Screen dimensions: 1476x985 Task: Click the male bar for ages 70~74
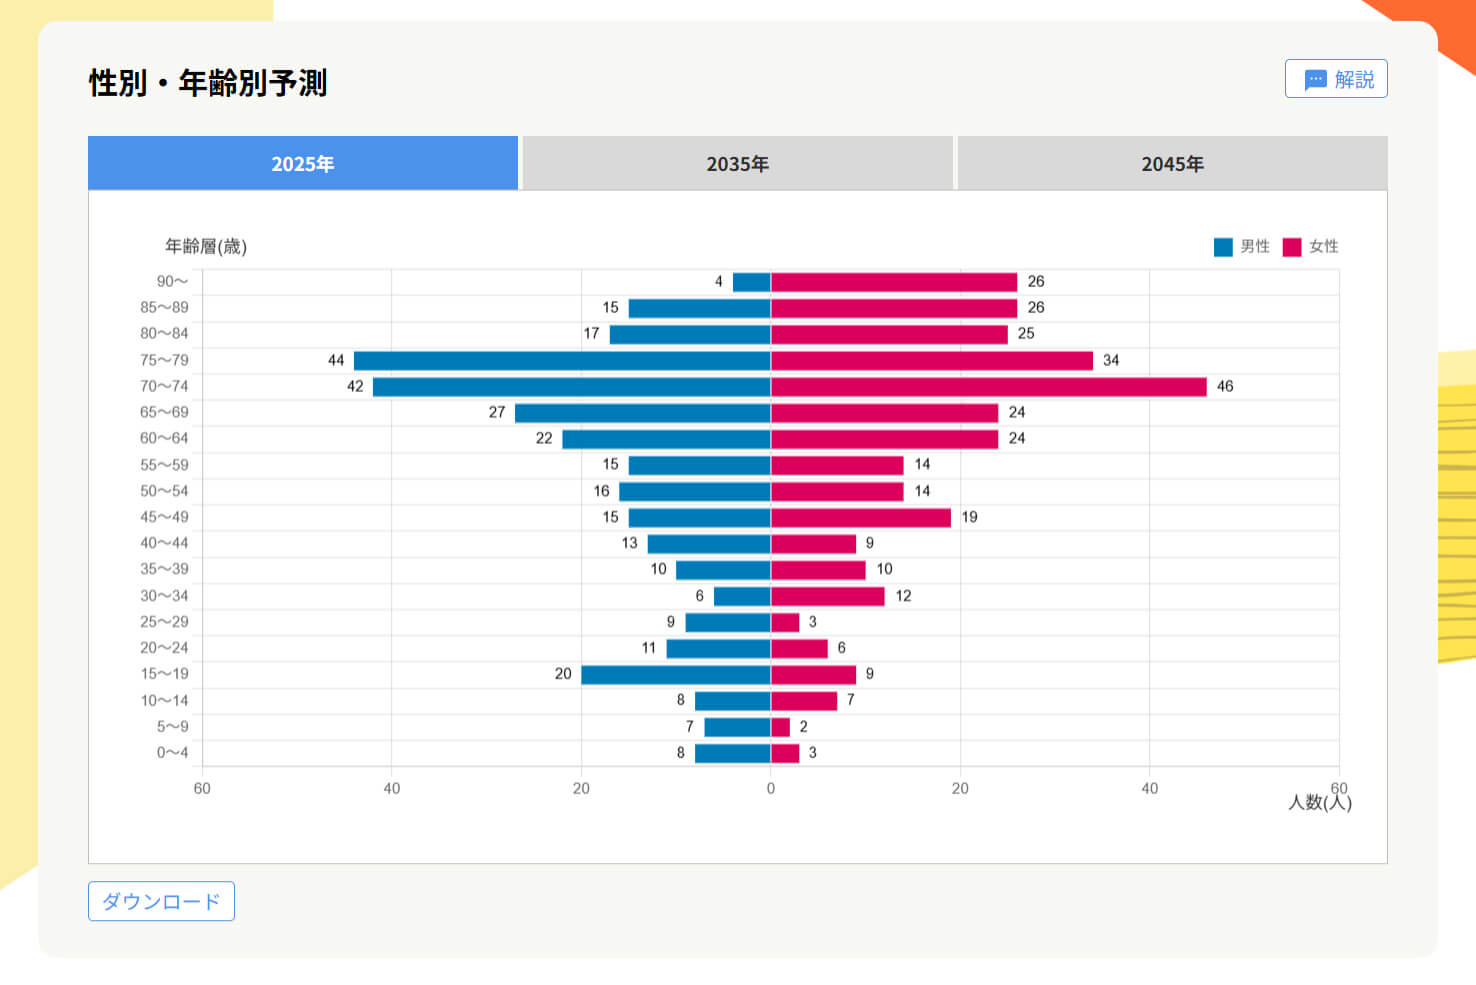571,387
